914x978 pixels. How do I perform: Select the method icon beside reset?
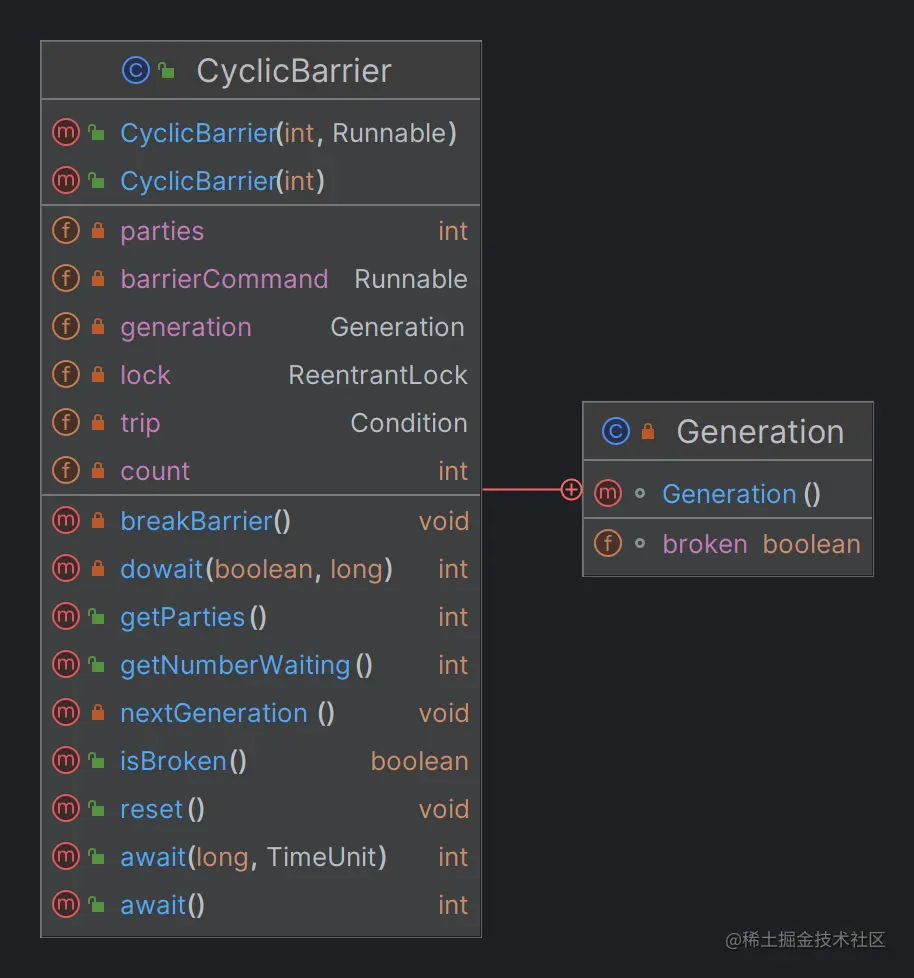[x=64, y=808]
